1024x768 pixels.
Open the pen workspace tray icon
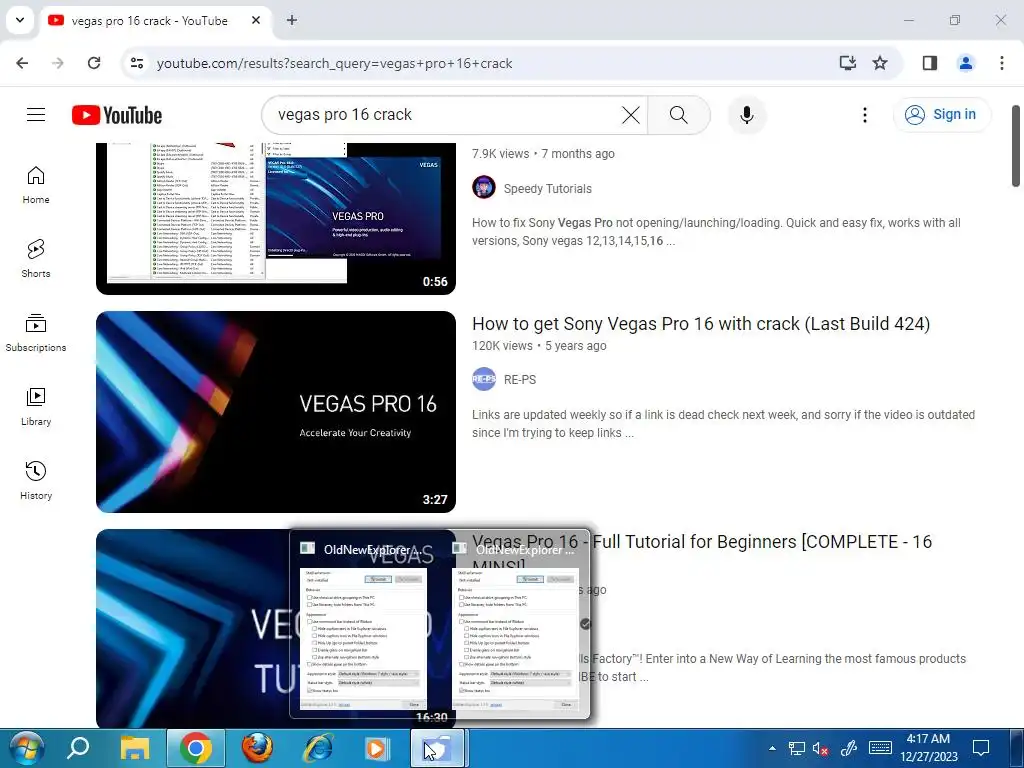point(848,748)
